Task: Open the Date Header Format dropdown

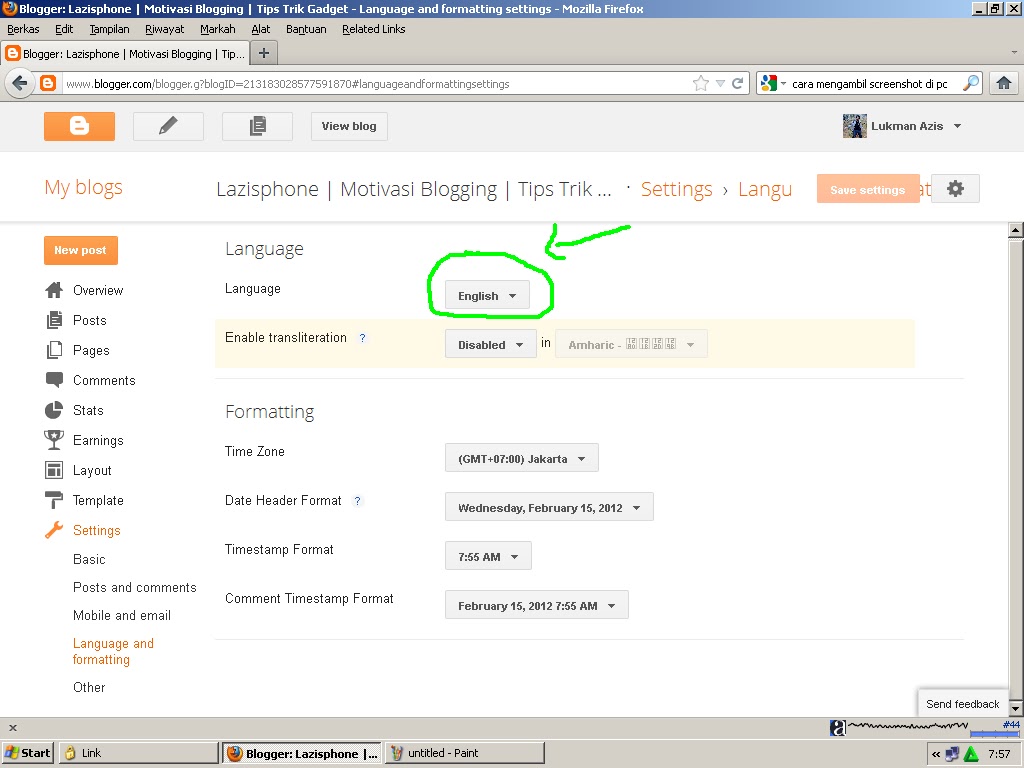Action: [549, 507]
